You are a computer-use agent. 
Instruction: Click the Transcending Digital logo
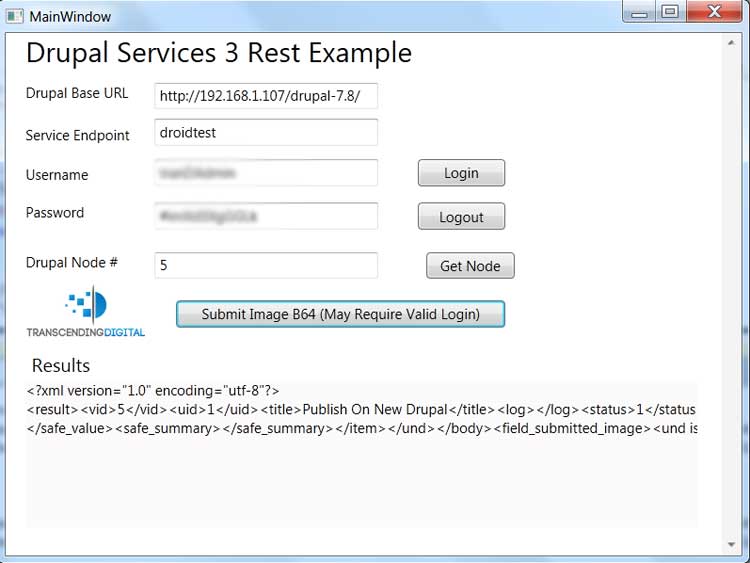coord(86,312)
